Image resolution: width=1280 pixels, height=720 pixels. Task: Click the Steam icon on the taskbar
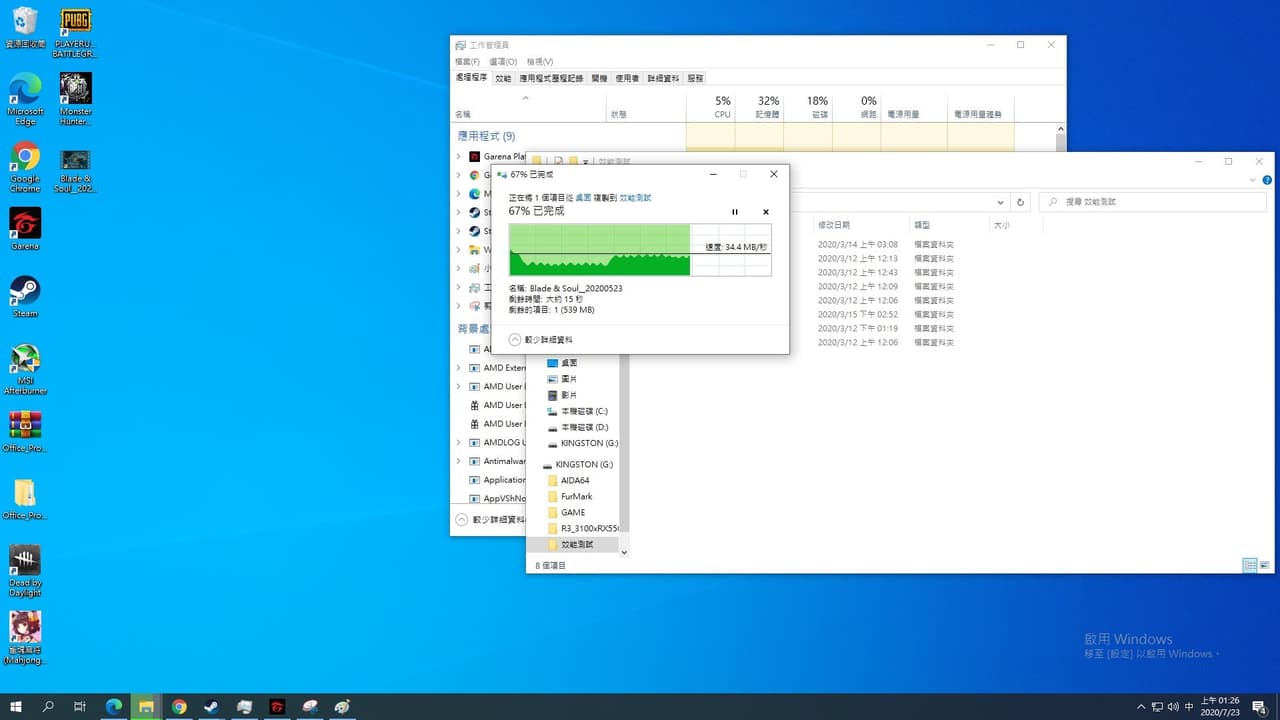(212, 706)
